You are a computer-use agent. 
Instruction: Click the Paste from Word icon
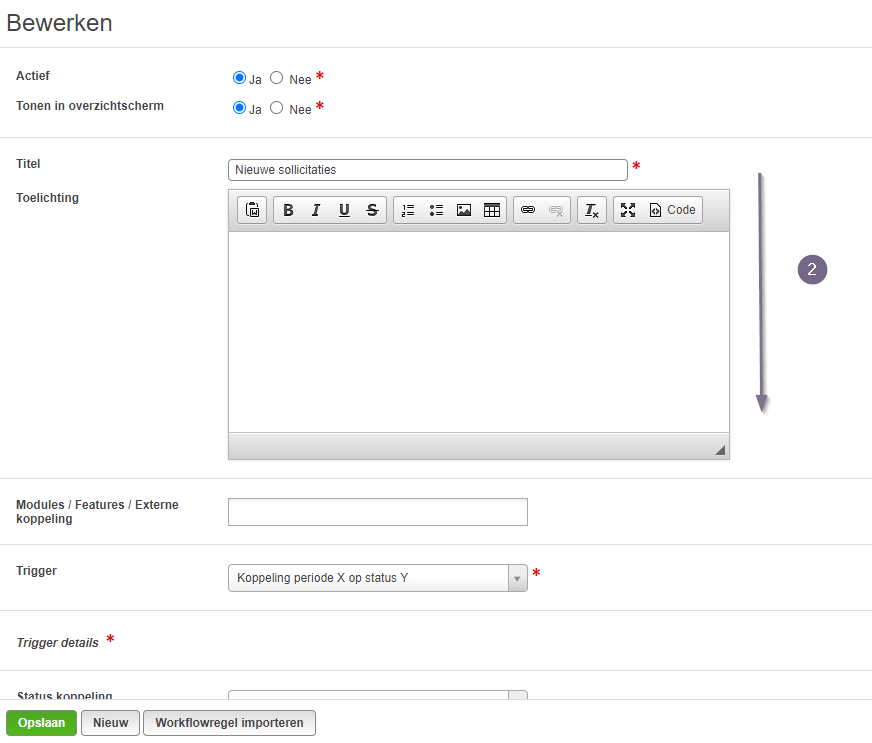click(x=252, y=210)
